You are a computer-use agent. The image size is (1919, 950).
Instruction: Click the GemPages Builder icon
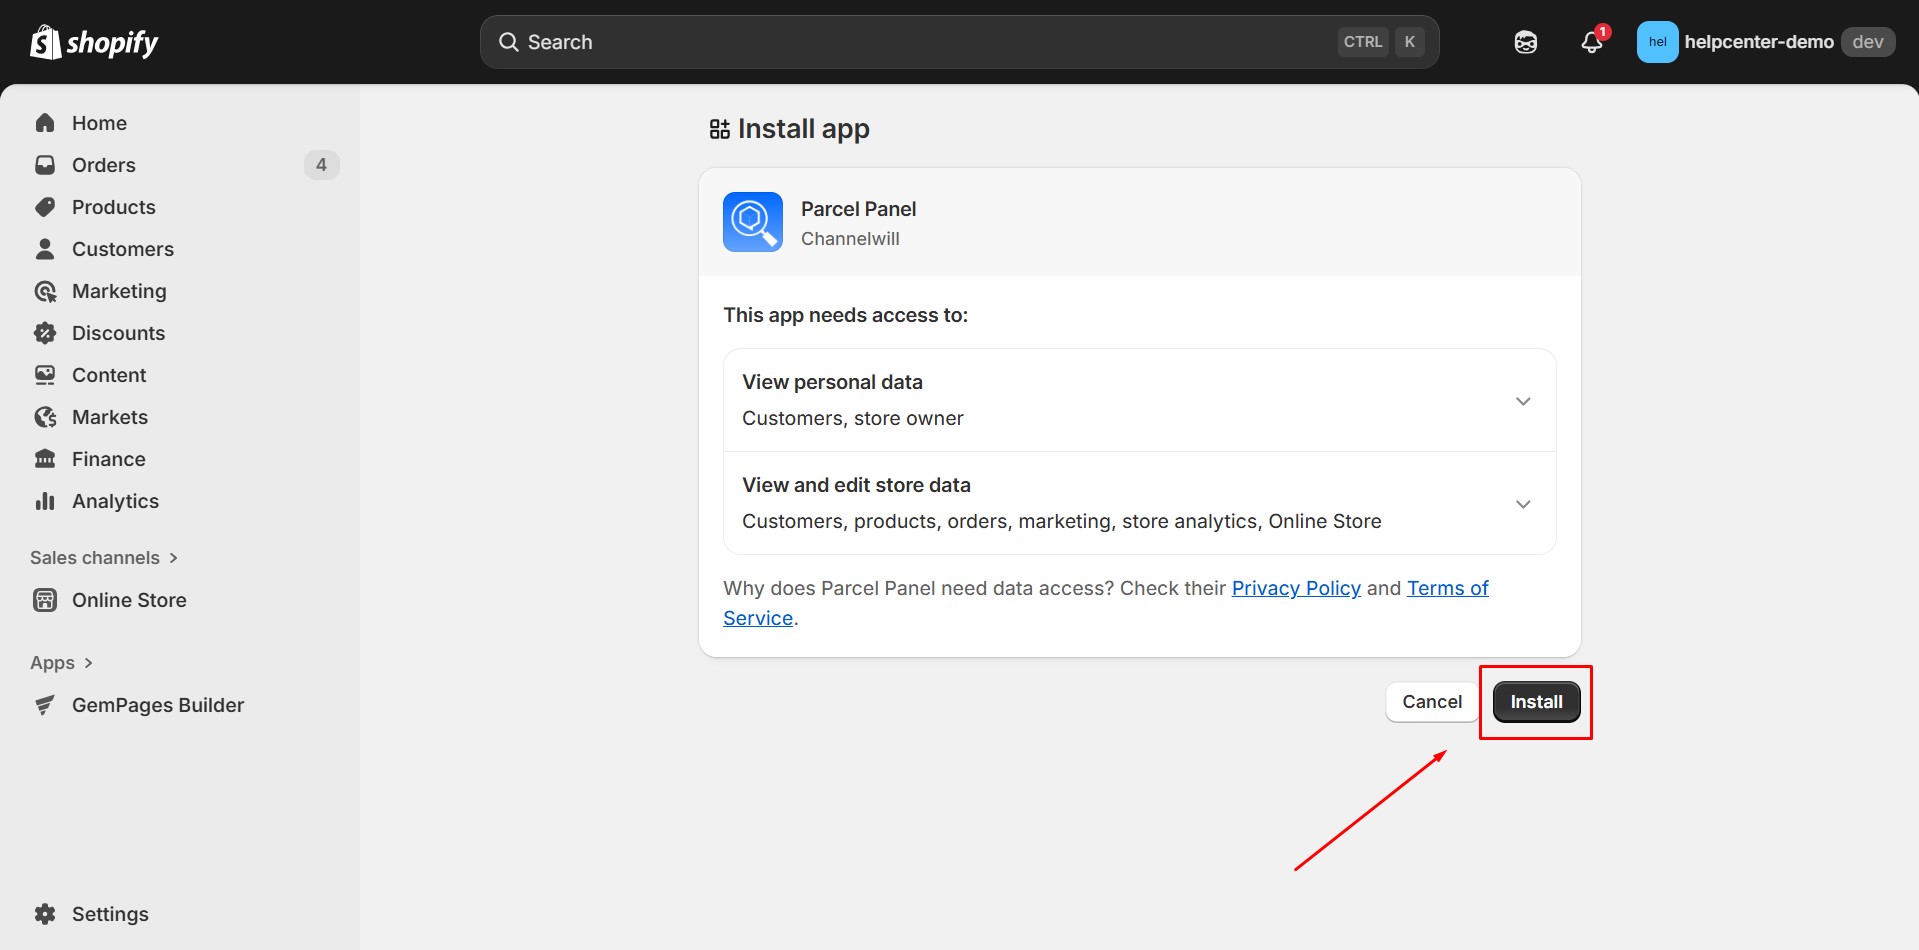coord(45,705)
